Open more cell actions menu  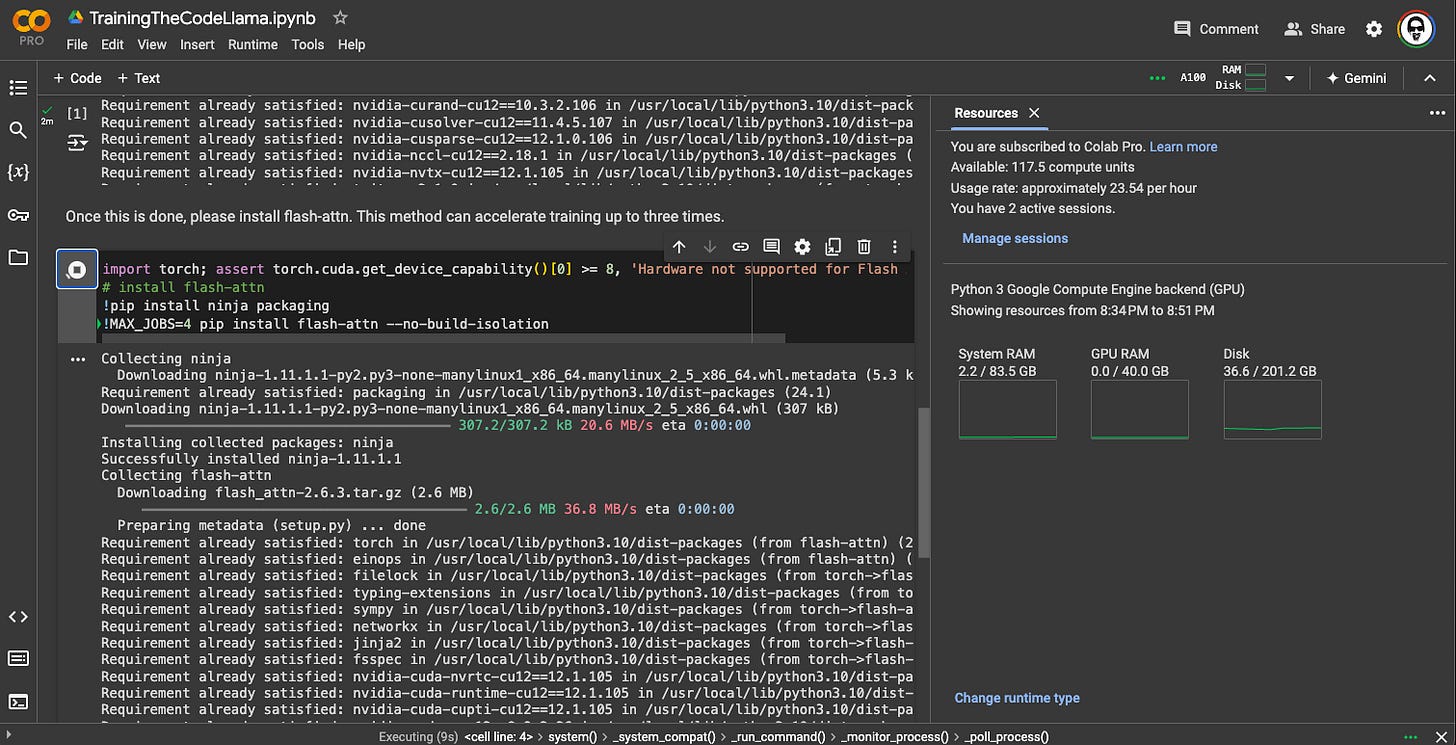pos(895,247)
